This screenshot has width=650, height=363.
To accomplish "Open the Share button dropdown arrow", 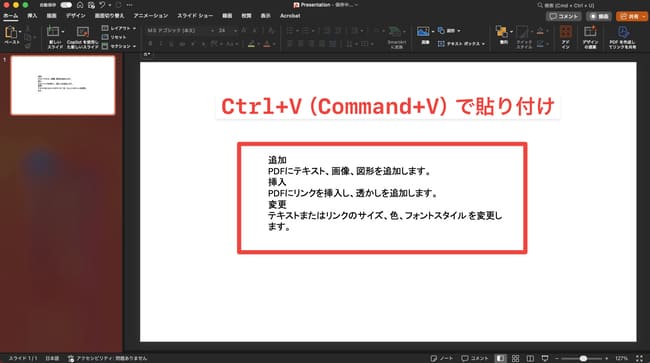I will coord(644,16).
